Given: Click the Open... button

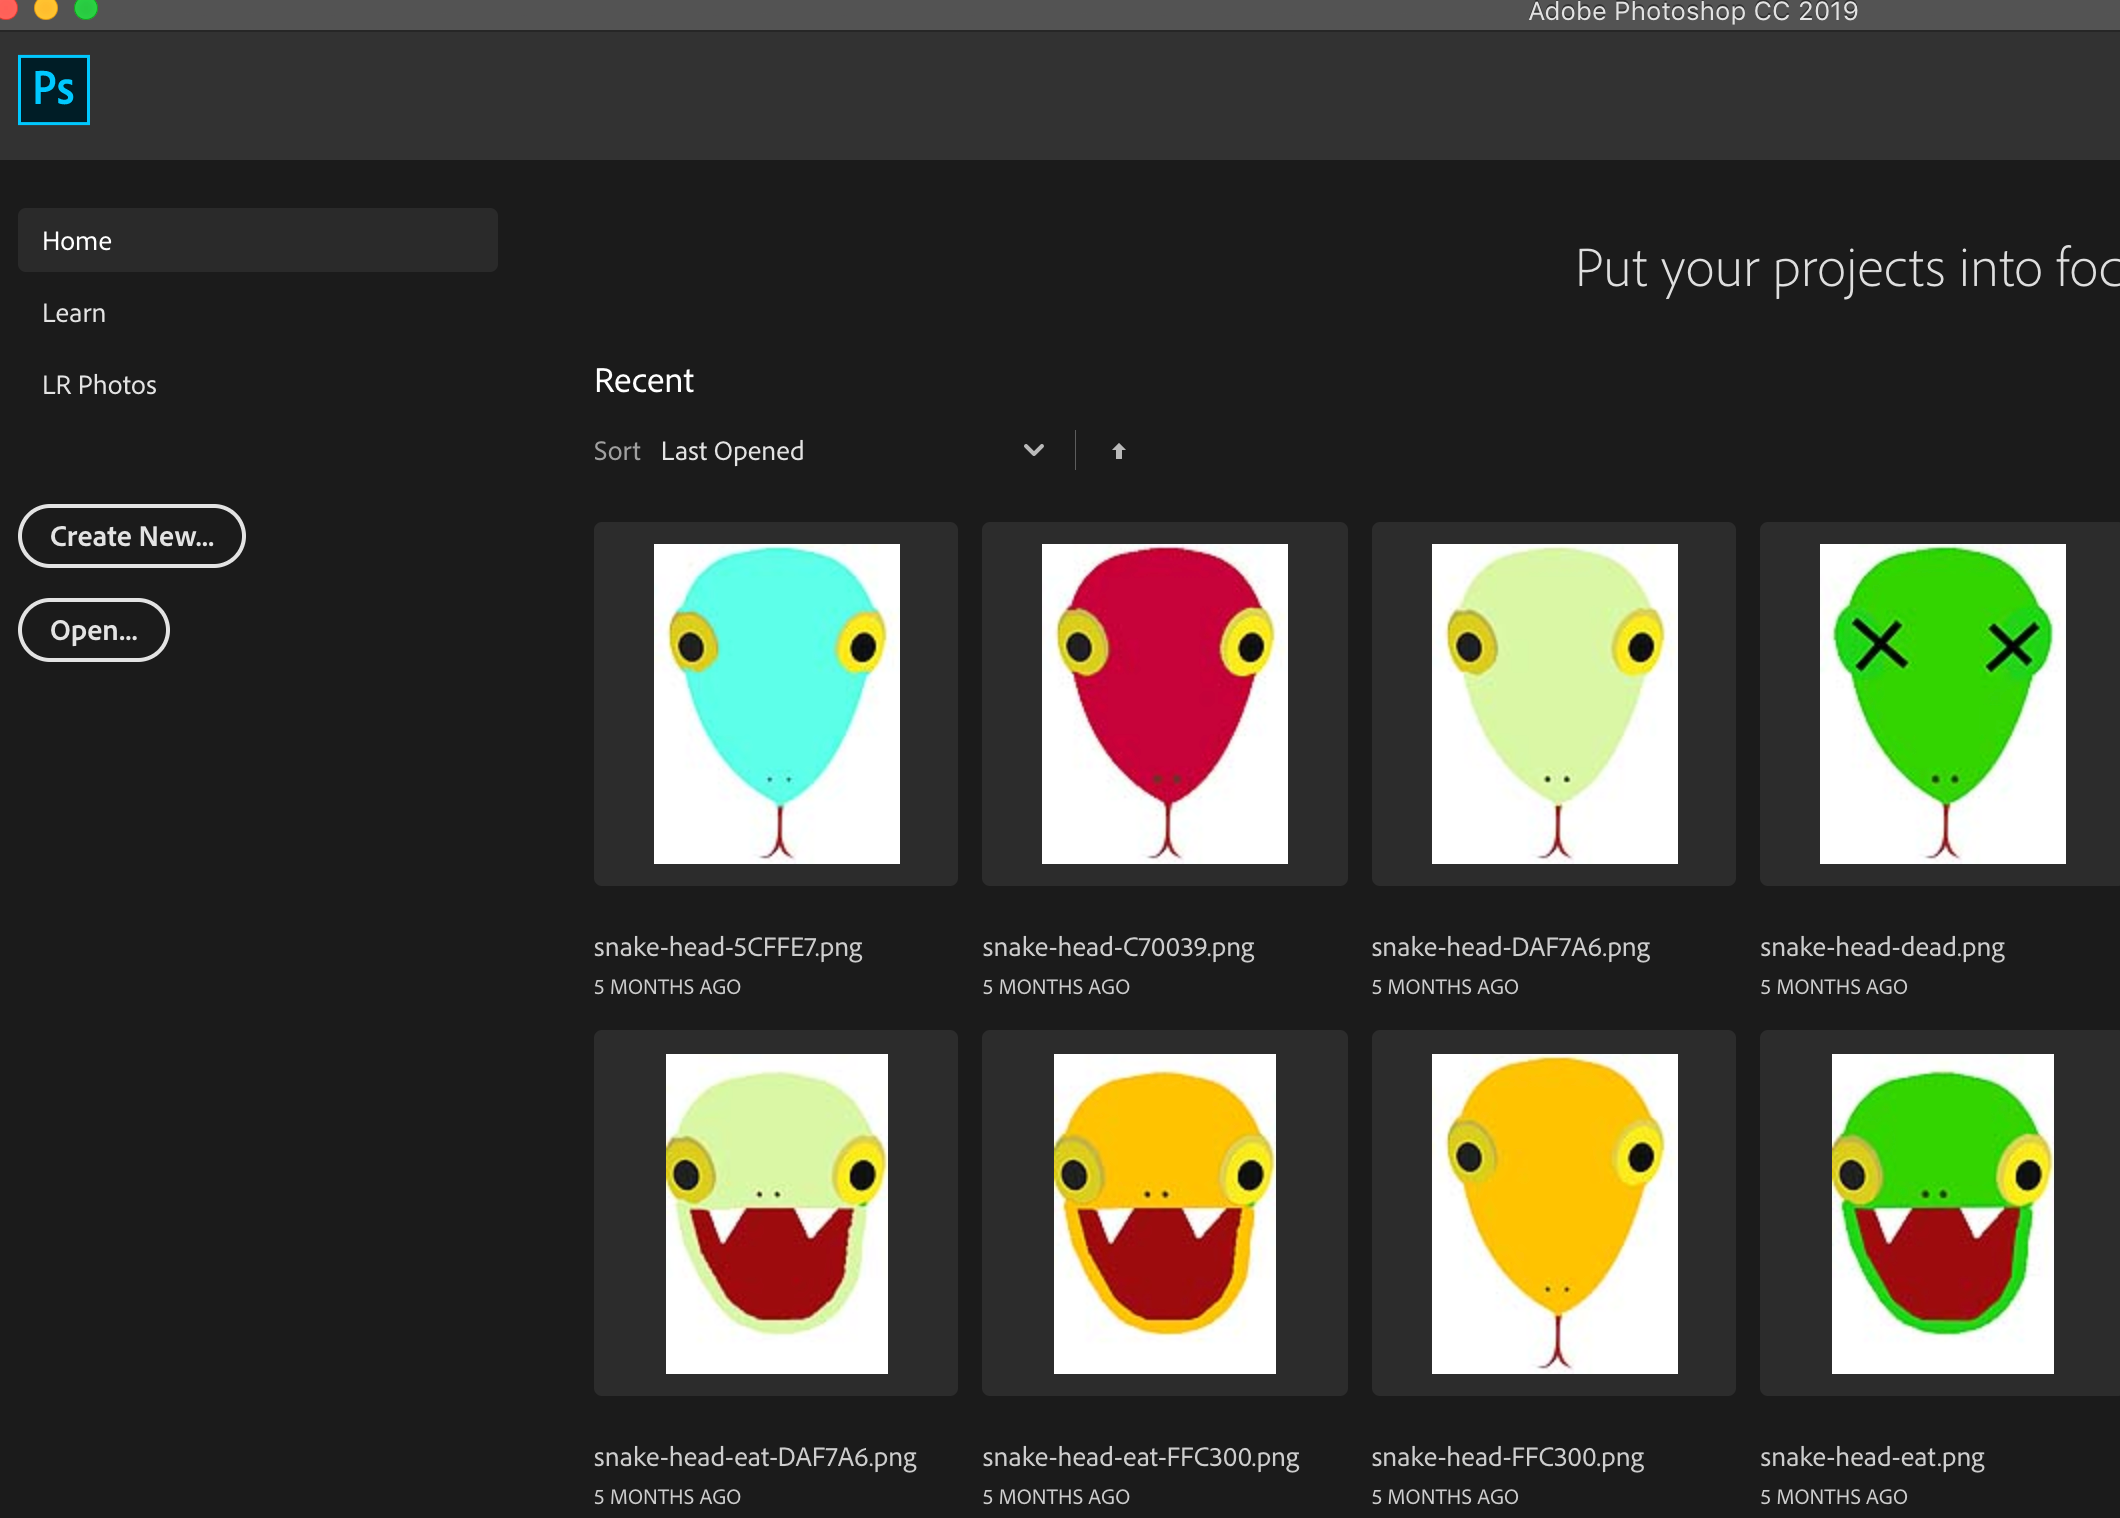Looking at the screenshot, I should (x=94, y=630).
